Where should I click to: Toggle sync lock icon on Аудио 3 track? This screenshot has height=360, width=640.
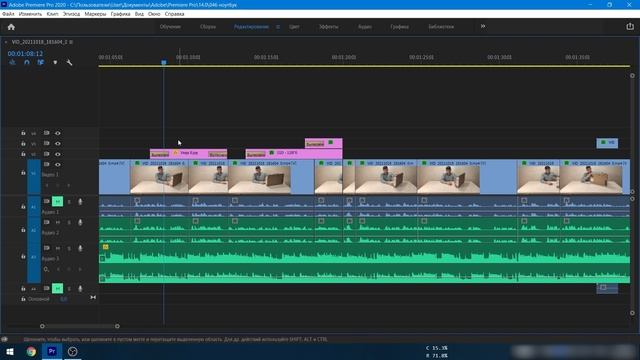(x=46, y=248)
